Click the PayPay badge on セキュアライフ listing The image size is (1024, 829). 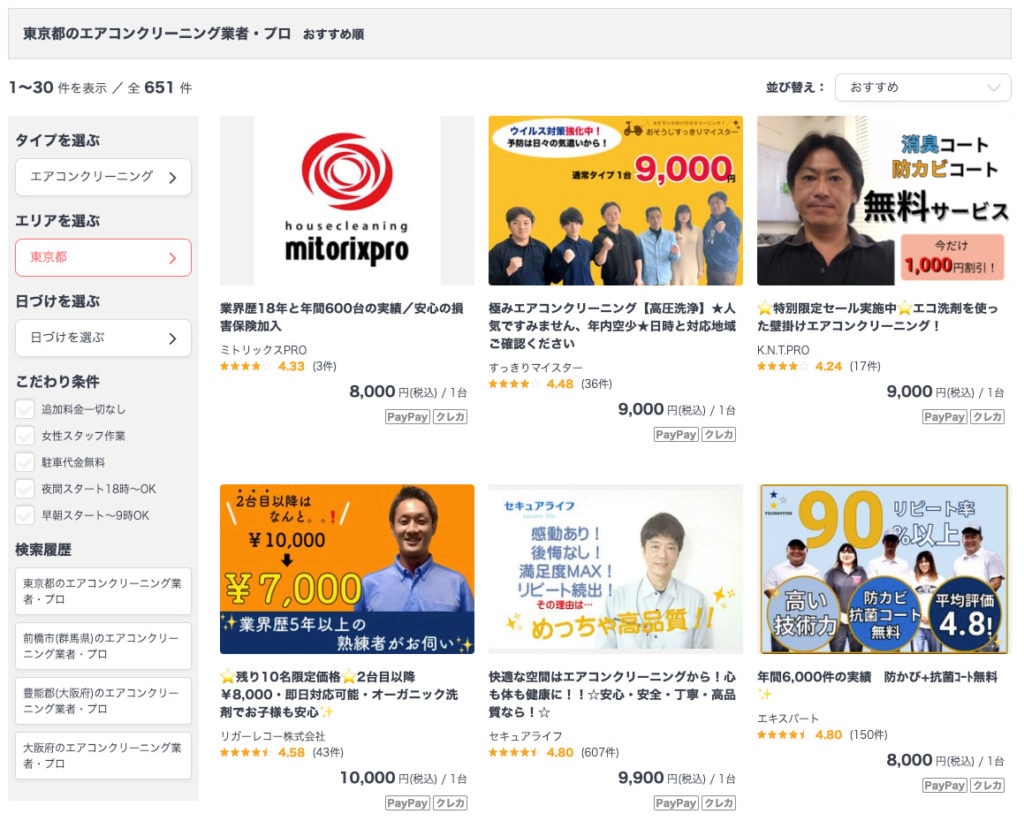pyautogui.click(x=676, y=803)
